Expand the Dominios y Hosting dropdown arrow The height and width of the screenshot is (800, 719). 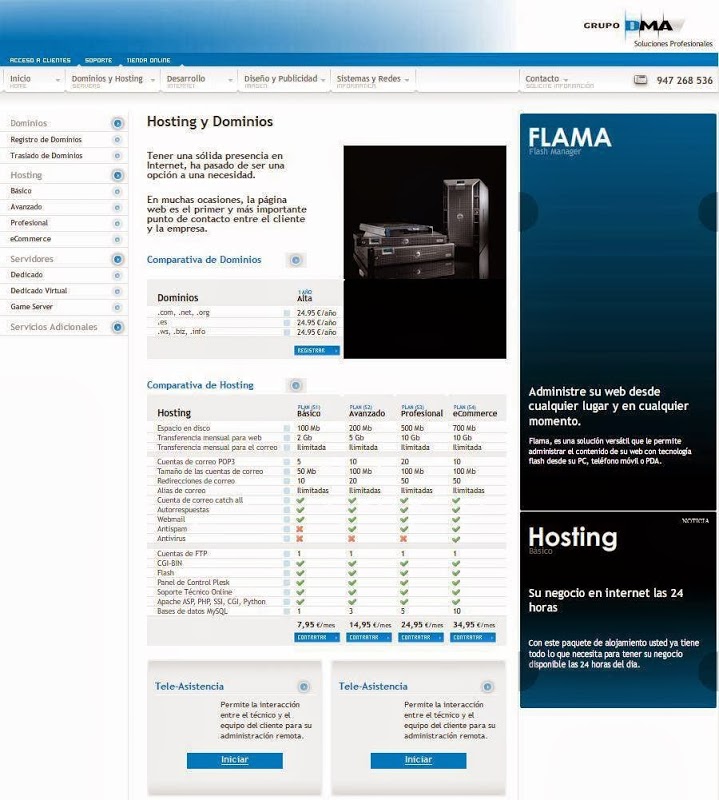(153, 80)
